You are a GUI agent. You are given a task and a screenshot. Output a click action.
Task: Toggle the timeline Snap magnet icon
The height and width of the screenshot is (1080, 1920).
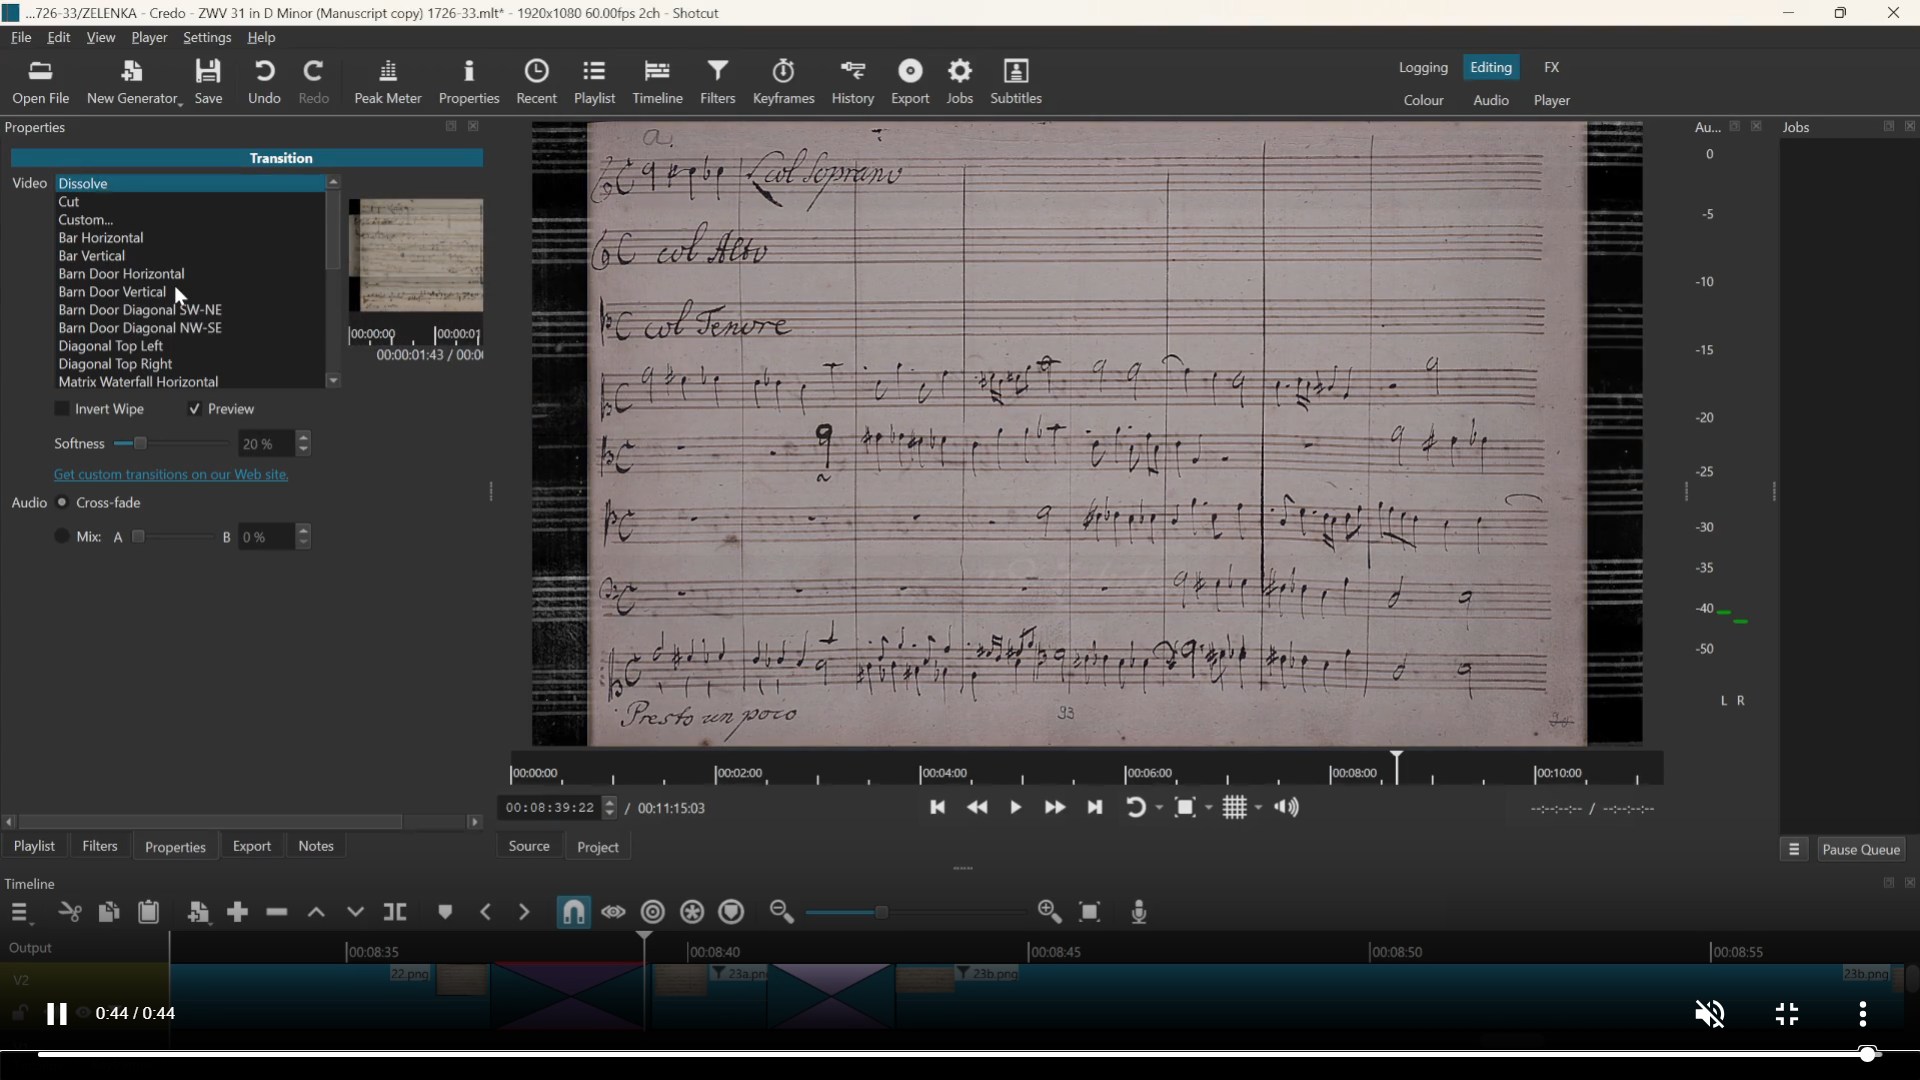click(574, 912)
